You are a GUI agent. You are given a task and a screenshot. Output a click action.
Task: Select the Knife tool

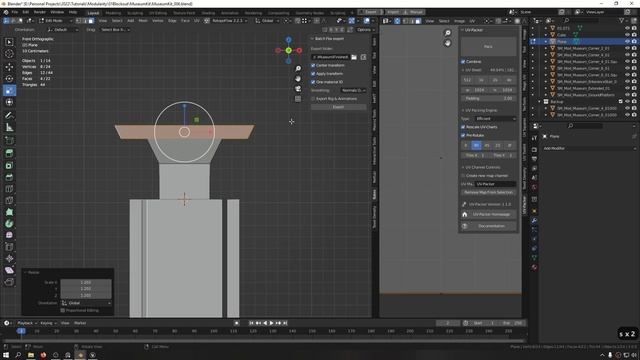click(9, 200)
